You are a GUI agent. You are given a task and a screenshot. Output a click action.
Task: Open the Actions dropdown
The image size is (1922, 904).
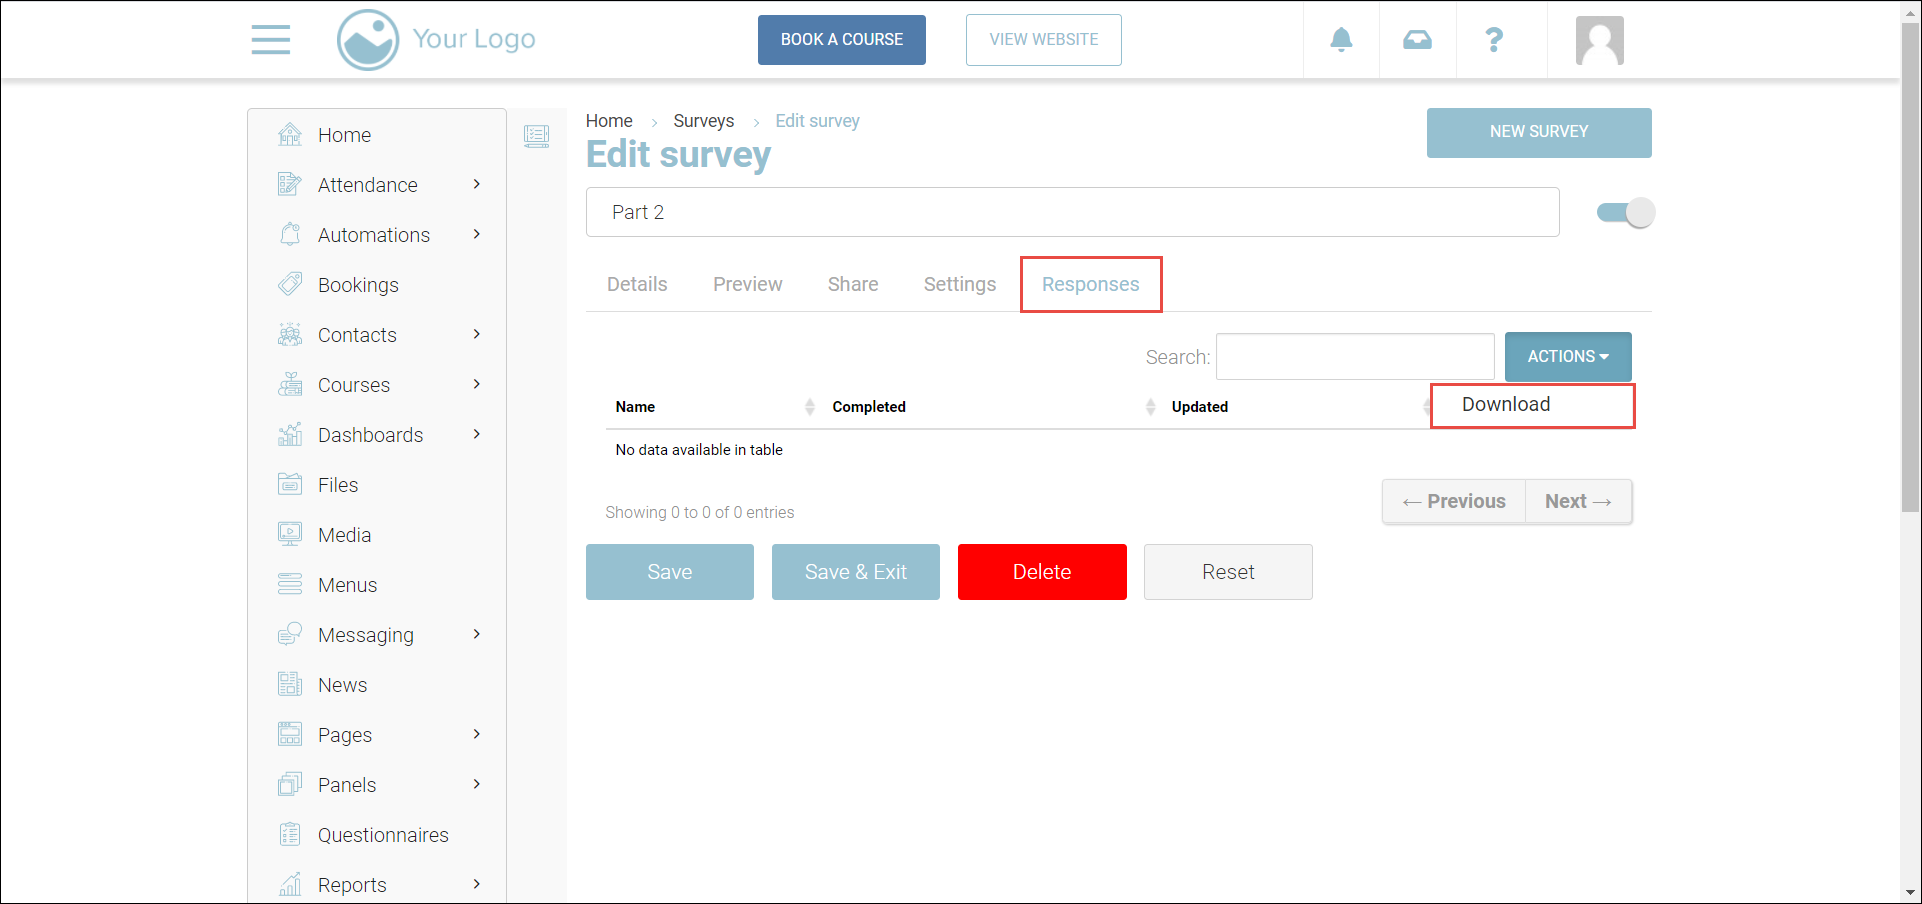(1567, 357)
